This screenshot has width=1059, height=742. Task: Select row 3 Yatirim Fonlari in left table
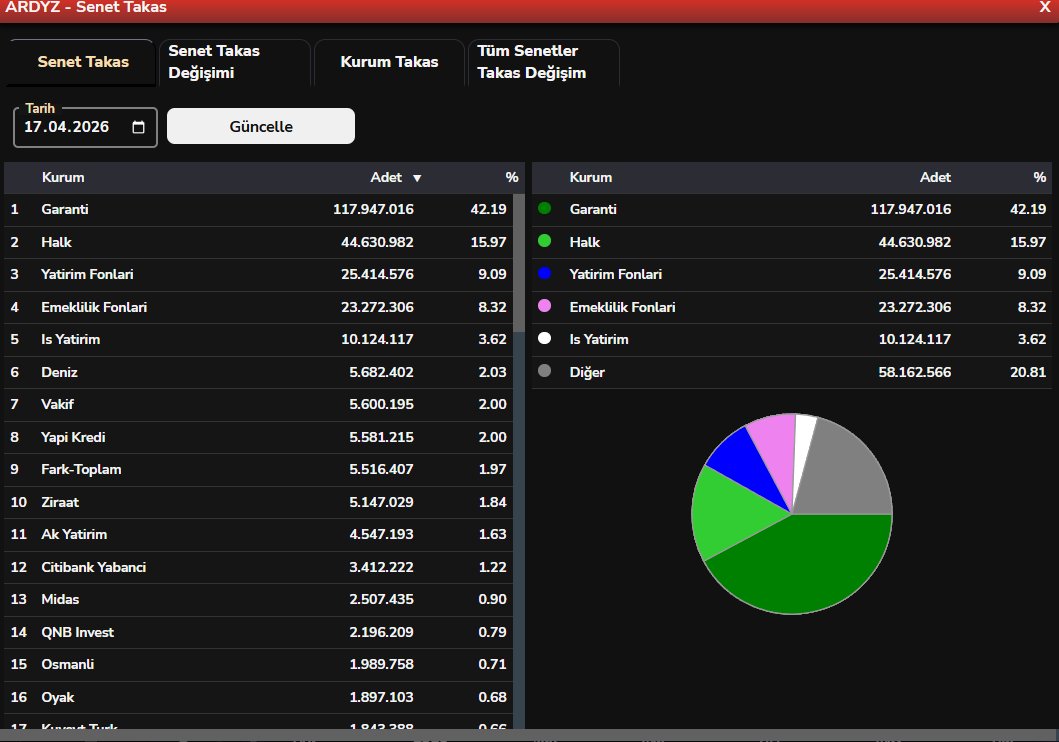(x=258, y=274)
